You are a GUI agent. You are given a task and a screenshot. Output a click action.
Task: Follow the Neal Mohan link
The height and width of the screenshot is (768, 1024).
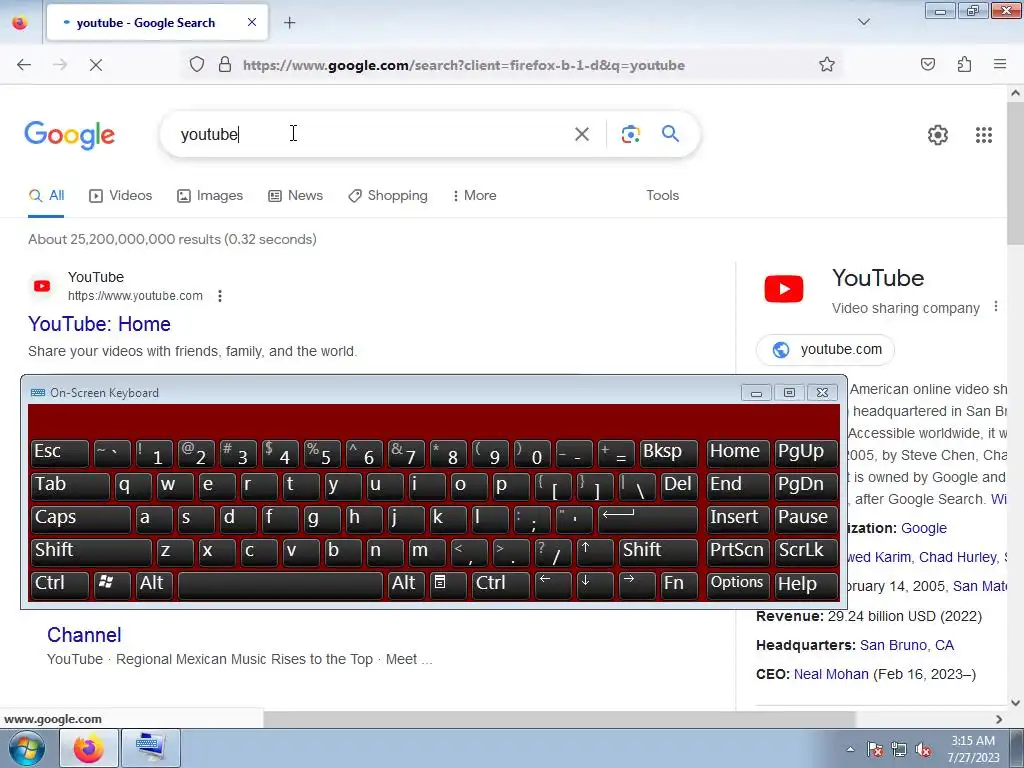[x=831, y=674]
